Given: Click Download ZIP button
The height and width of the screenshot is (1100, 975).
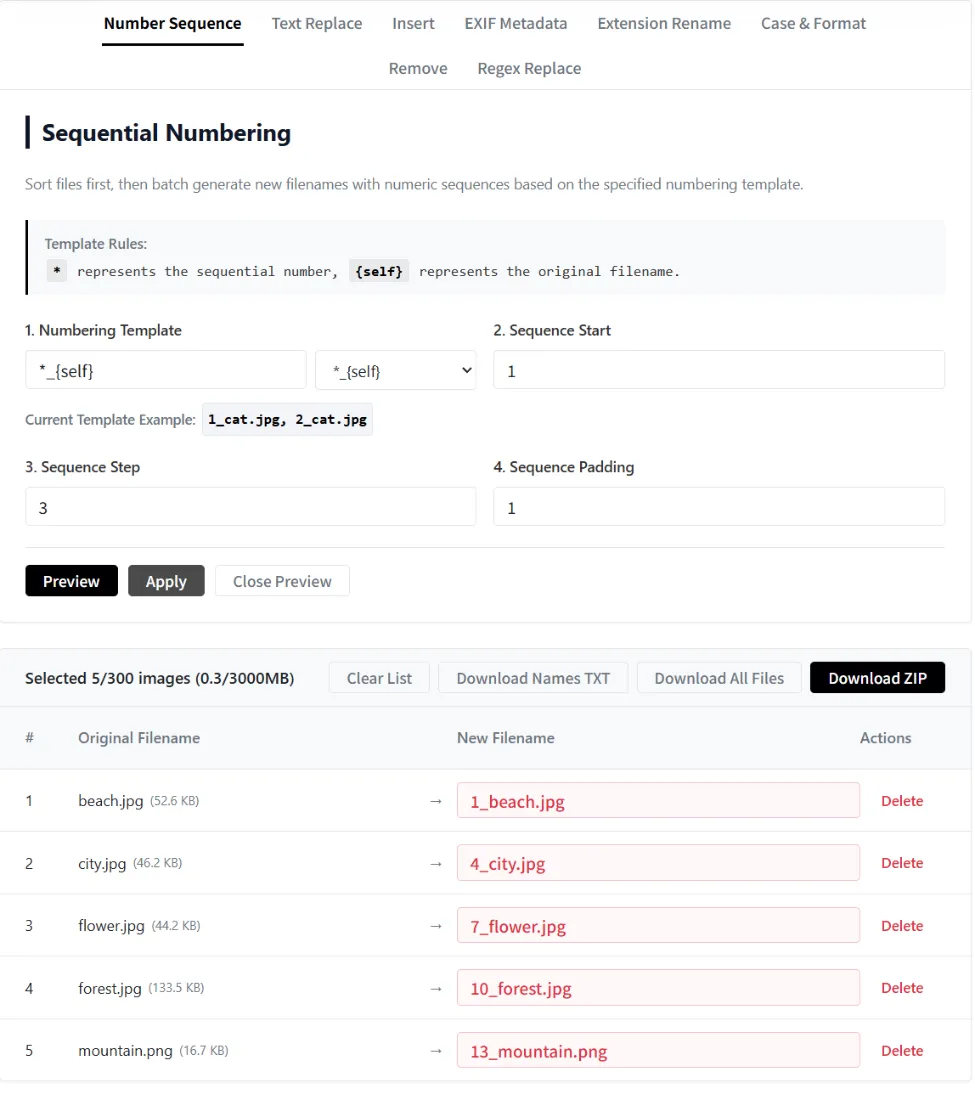Looking at the screenshot, I should 878,678.
